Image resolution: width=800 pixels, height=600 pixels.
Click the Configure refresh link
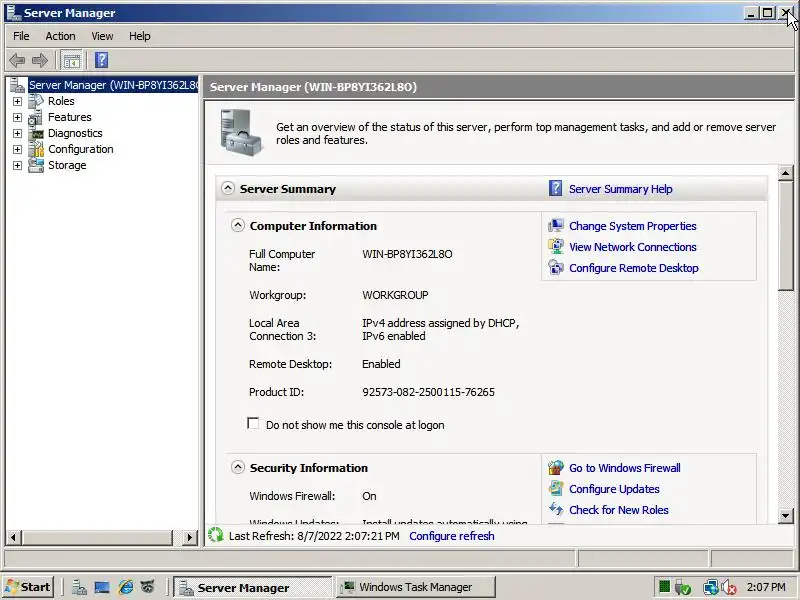(x=452, y=536)
